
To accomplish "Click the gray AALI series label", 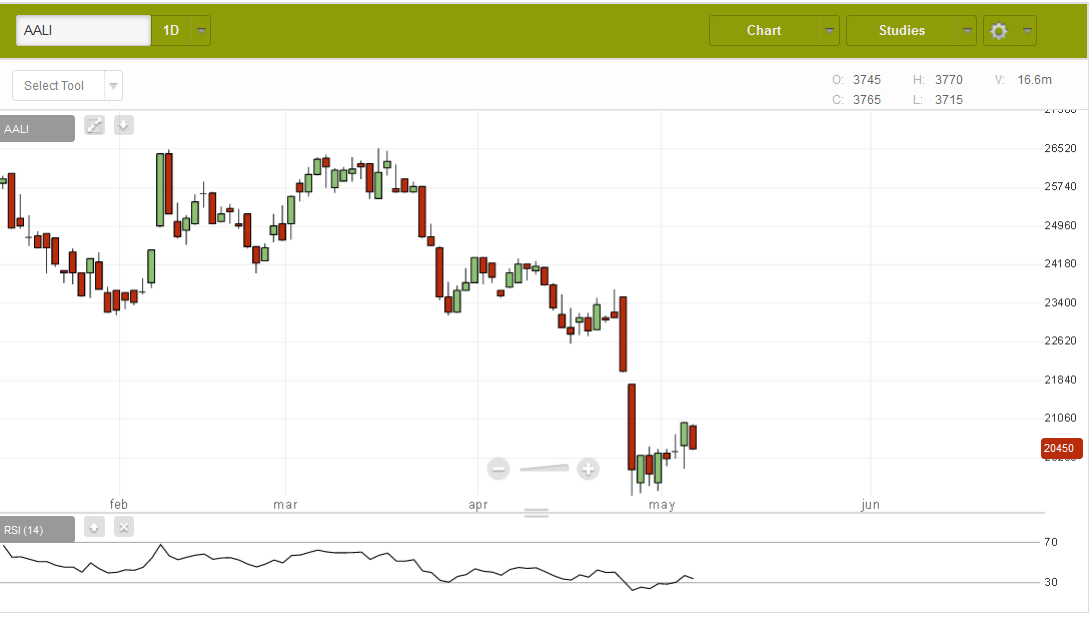I will coord(37,128).
